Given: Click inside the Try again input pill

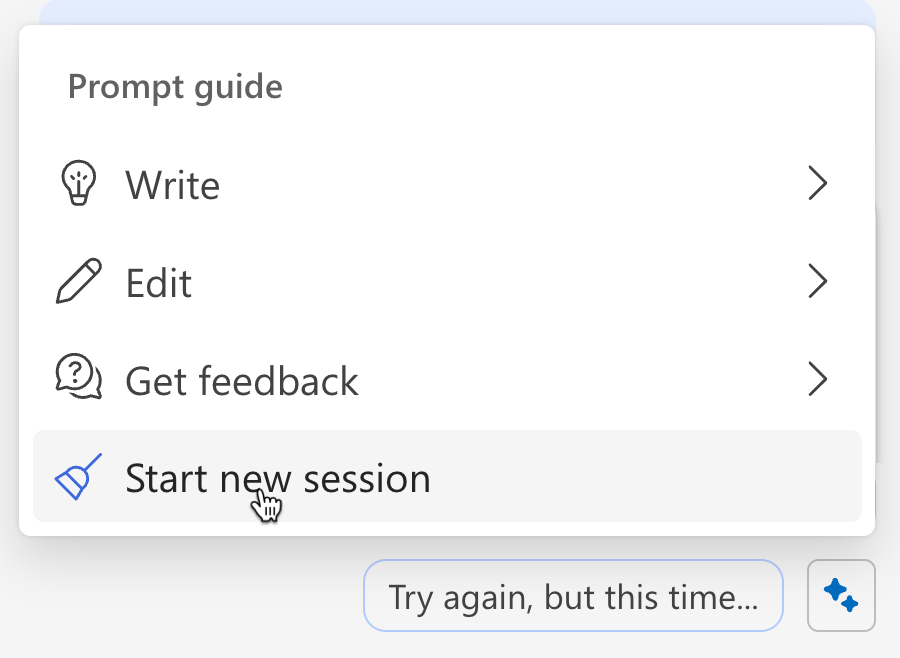Looking at the screenshot, I should [x=573, y=595].
